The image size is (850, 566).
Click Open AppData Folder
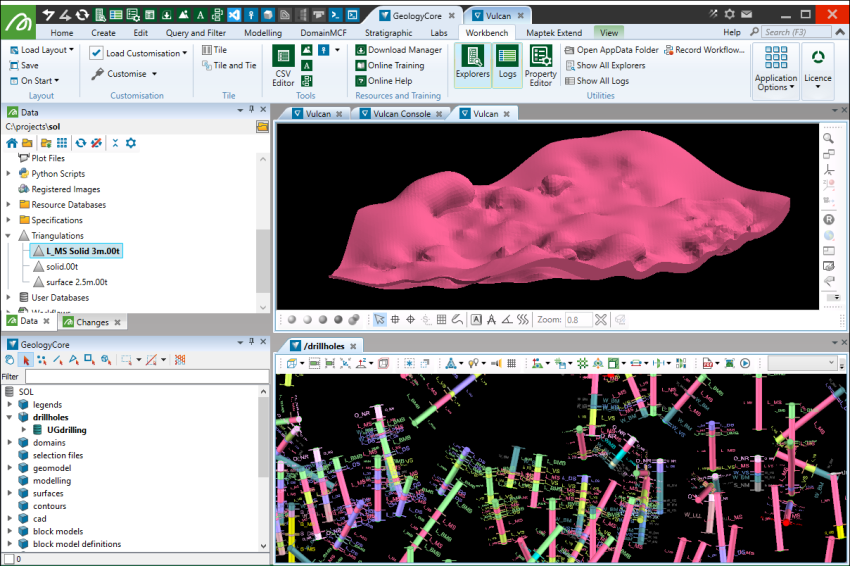click(617, 50)
